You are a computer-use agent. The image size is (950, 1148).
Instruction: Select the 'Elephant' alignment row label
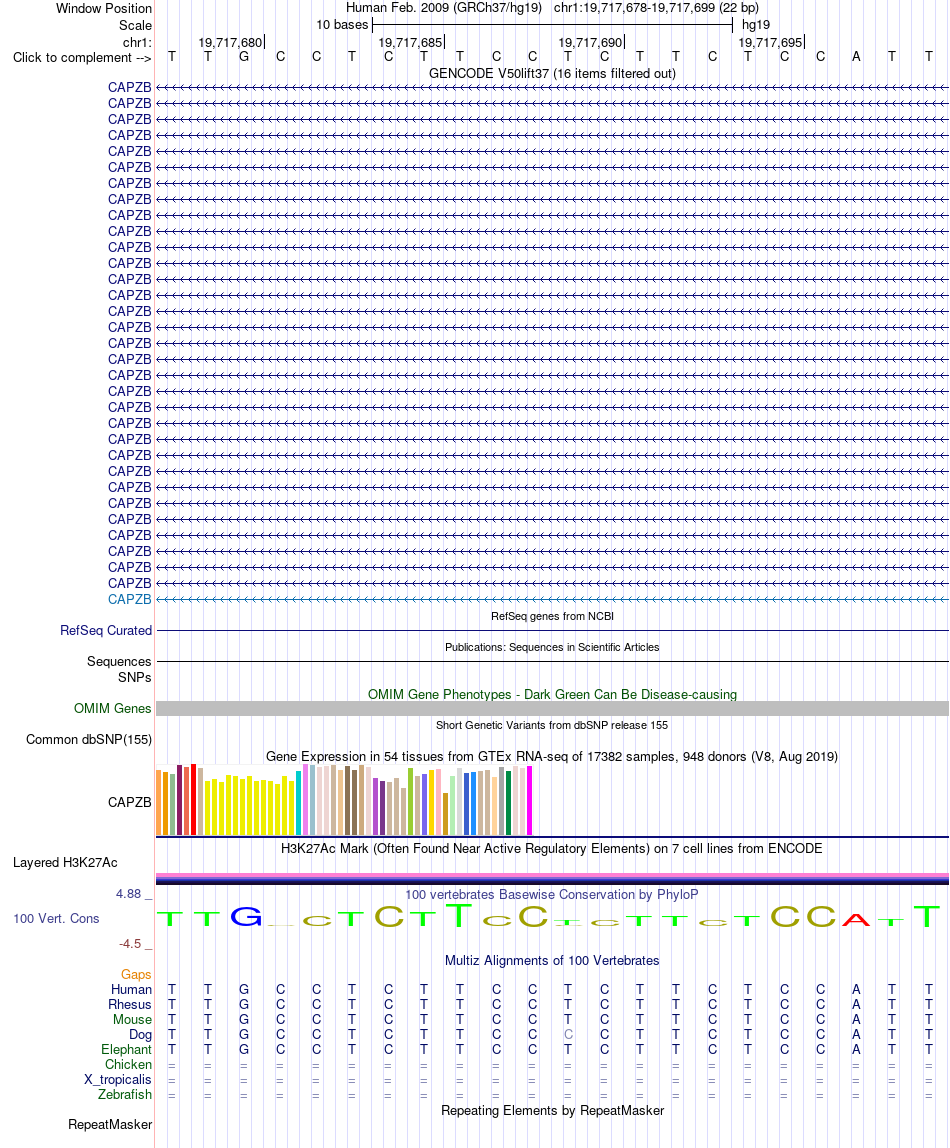coord(127,1049)
